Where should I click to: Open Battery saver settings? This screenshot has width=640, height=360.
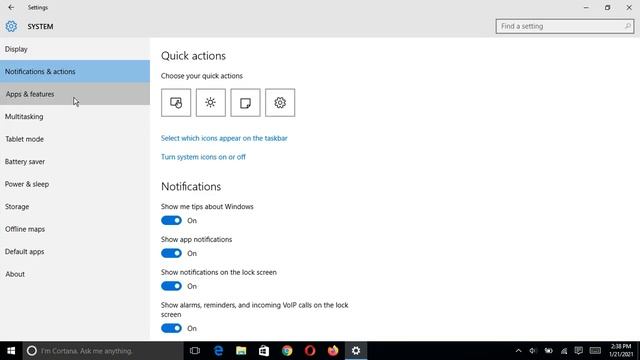(75, 161)
